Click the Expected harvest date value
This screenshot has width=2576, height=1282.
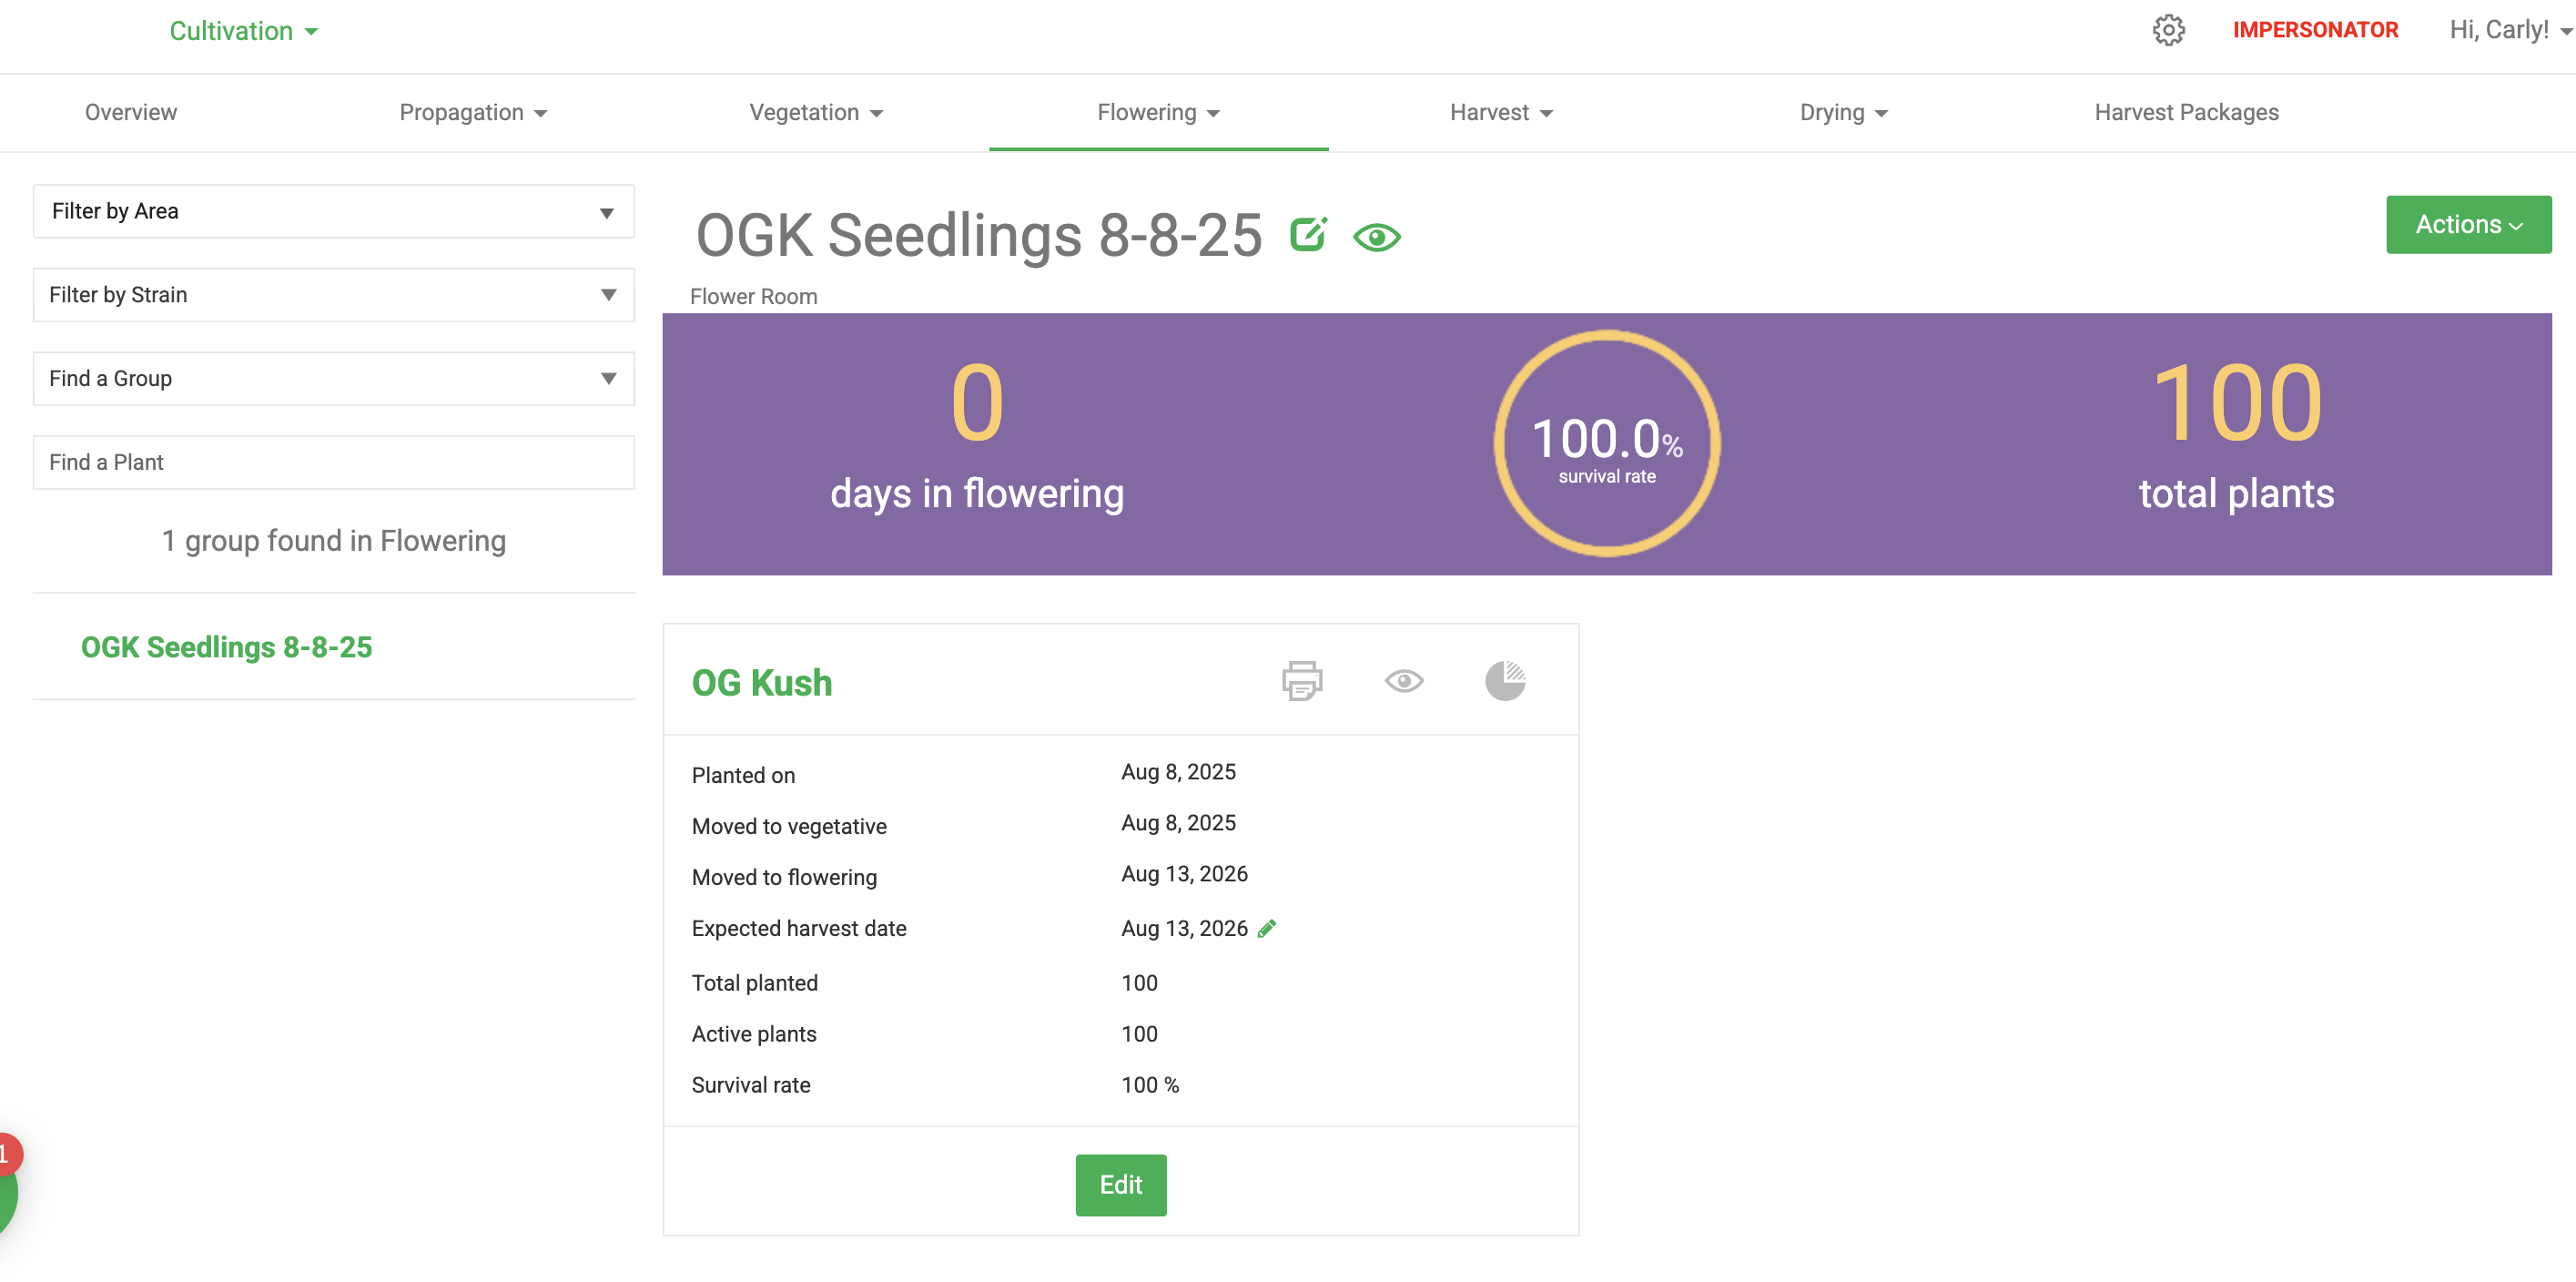pos(1184,928)
